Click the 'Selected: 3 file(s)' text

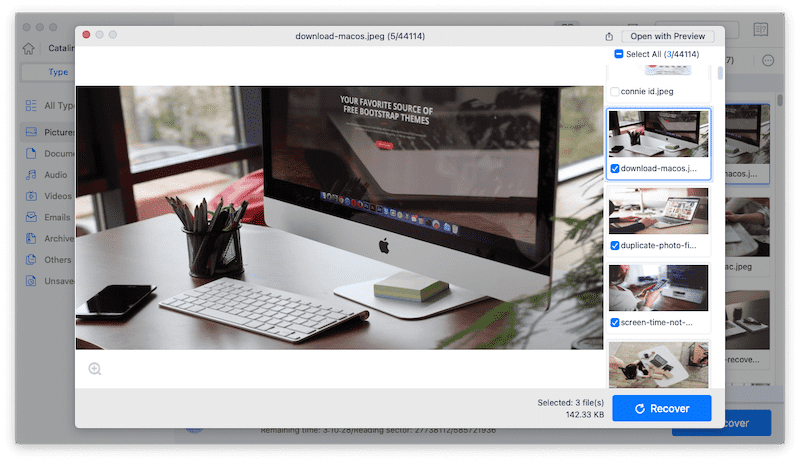pyautogui.click(x=570, y=403)
